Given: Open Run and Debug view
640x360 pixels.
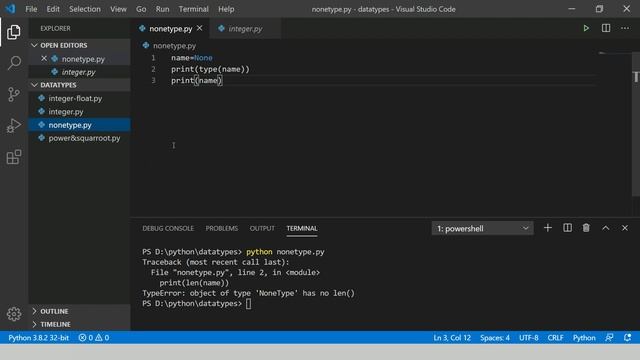Looking at the screenshot, I should pos(13,126).
